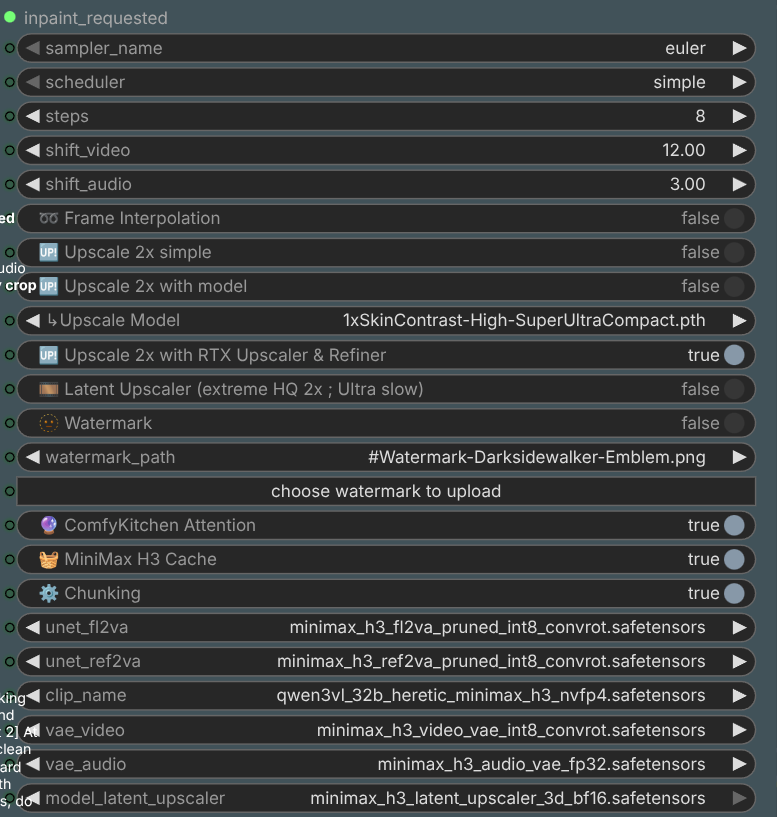
Task: Click the choose watermark to upload button
Action: pos(386,491)
